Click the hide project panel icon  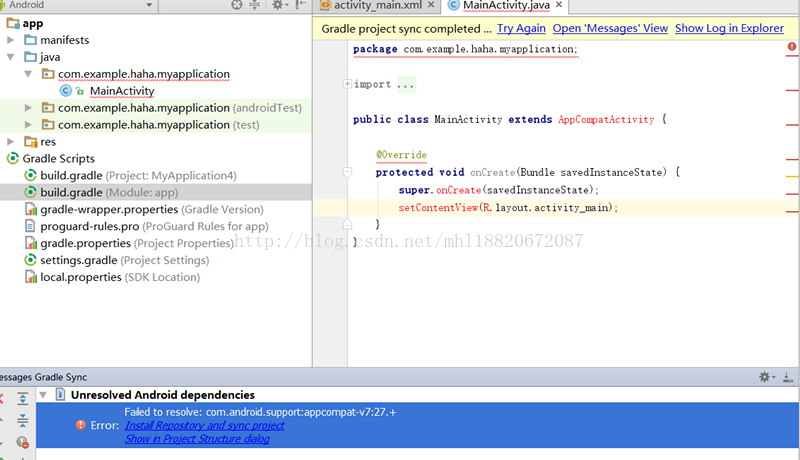pos(301,5)
